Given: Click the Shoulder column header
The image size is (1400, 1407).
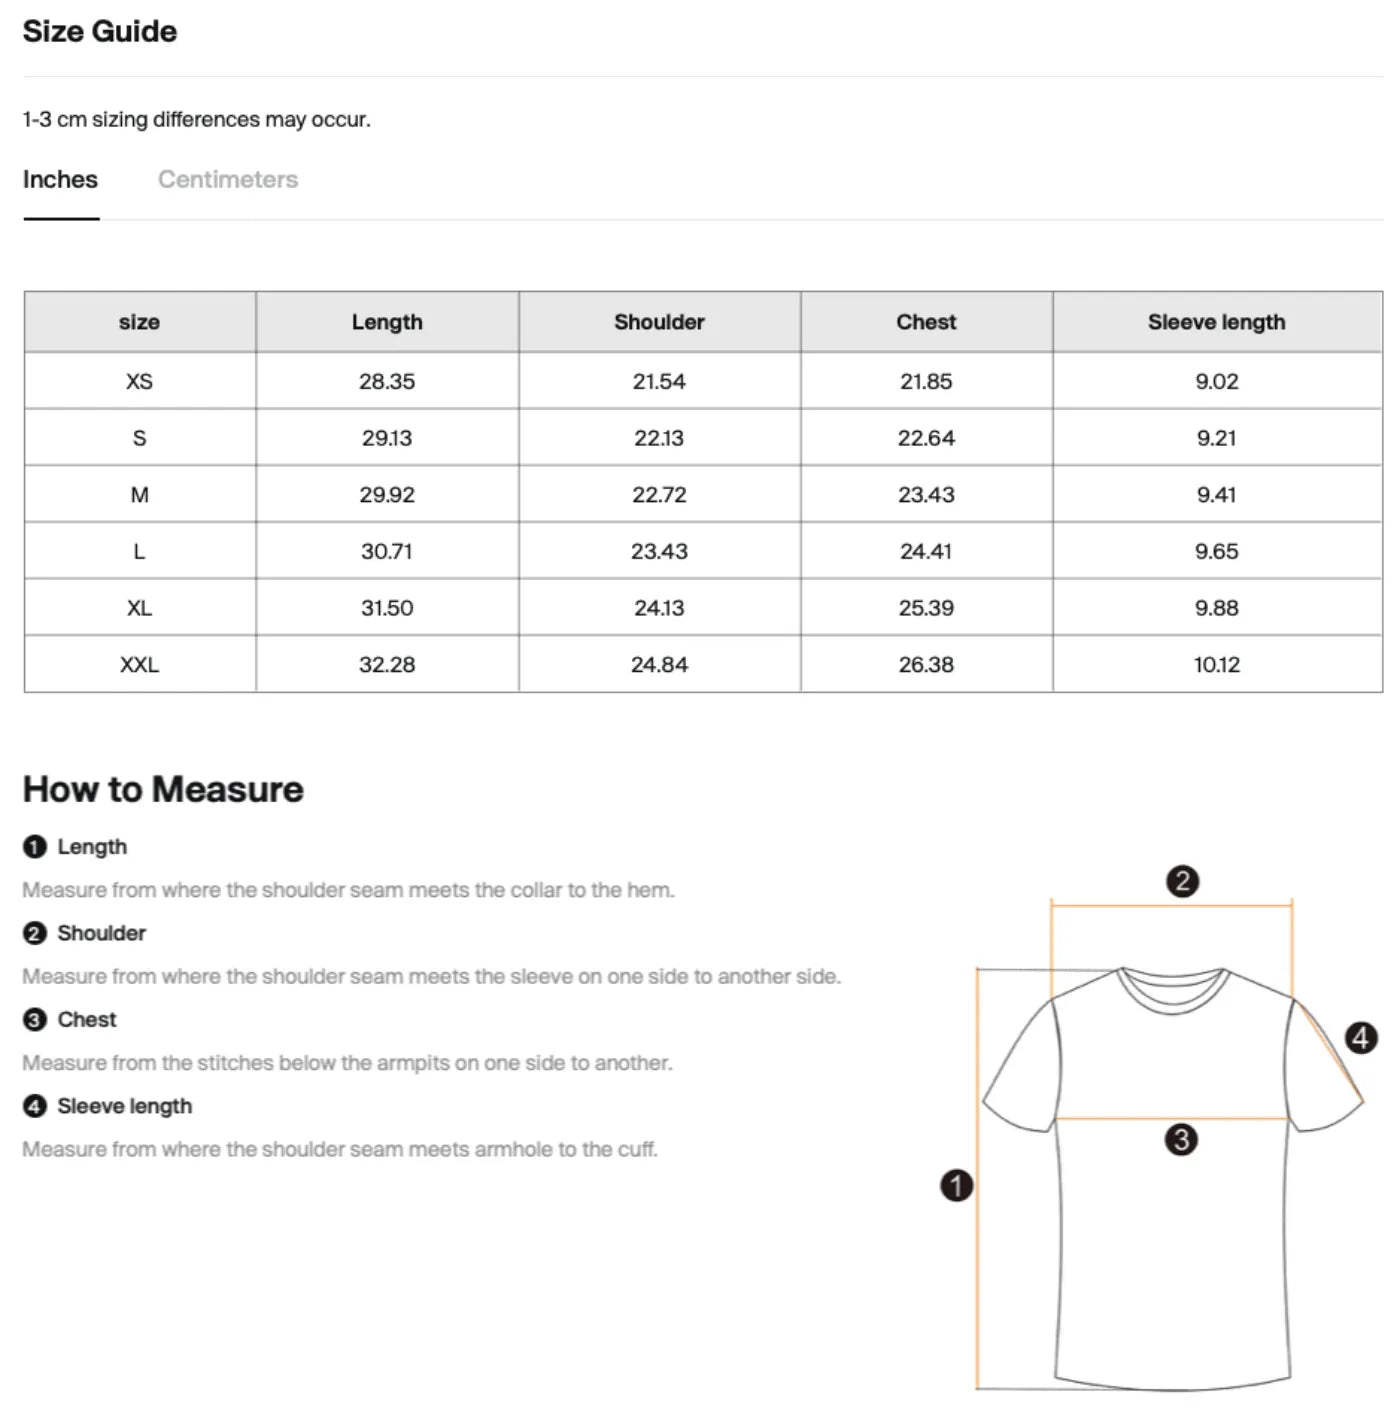Looking at the screenshot, I should point(659,322).
